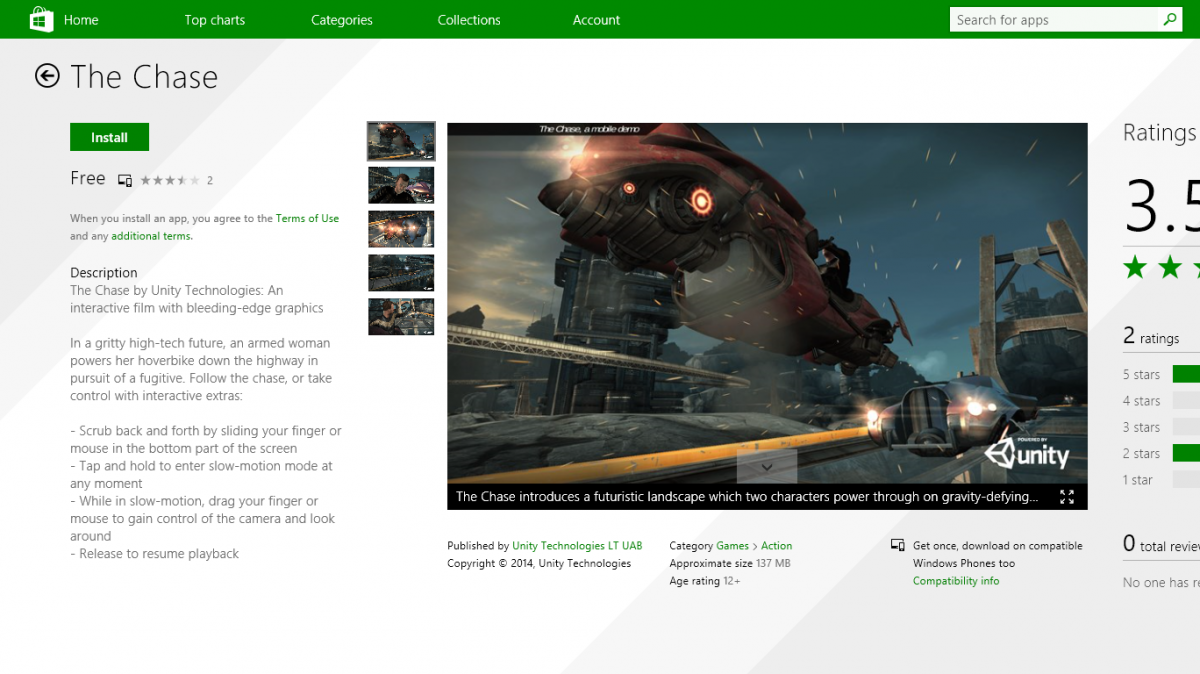Image resolution: width=1200 pixels, height=674 pixels.
Task: Open the Action subcategory link
Action: [777, 546]
